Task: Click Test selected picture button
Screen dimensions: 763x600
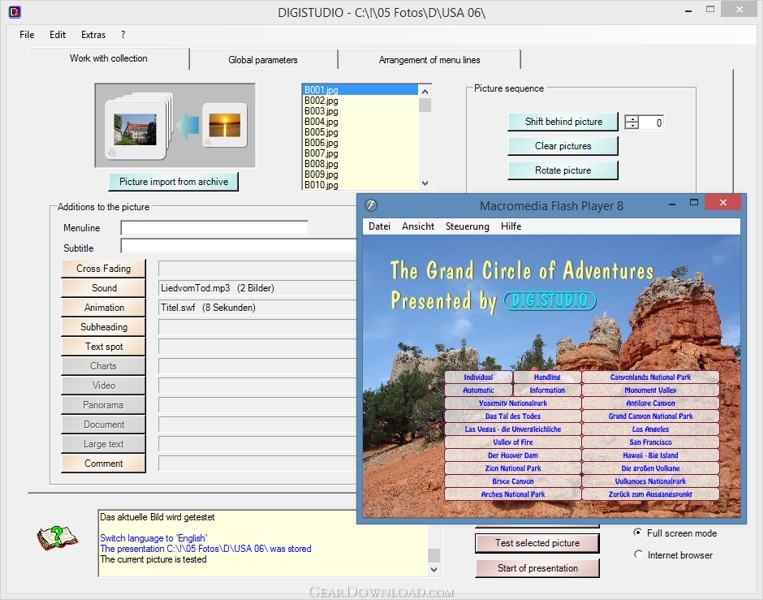Action: (x=537, y=543)
